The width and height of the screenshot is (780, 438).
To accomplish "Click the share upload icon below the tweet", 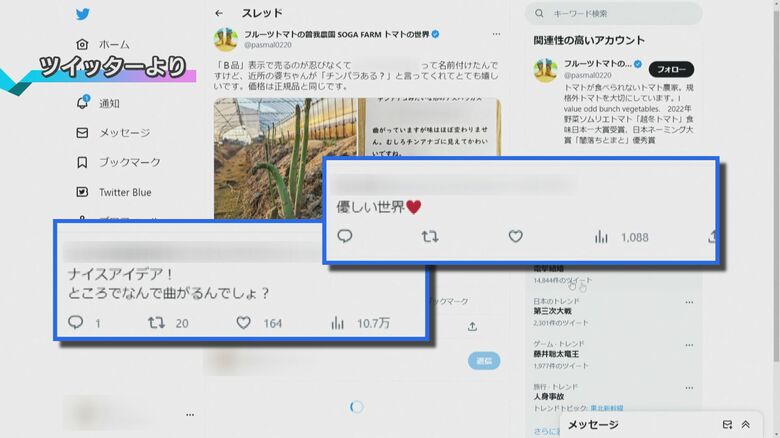I will pyautogui.click(x=472, y=327).
